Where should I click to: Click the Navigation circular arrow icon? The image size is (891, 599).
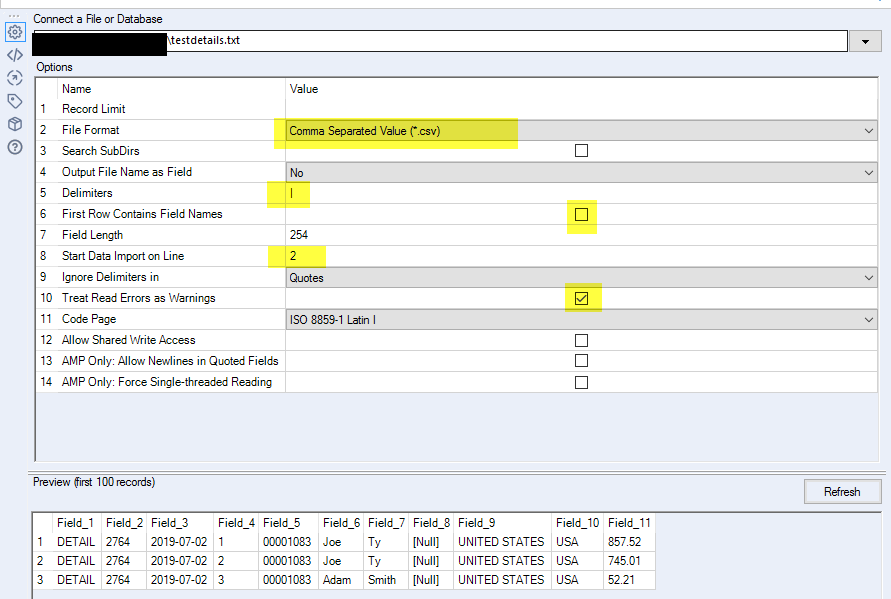15,78
